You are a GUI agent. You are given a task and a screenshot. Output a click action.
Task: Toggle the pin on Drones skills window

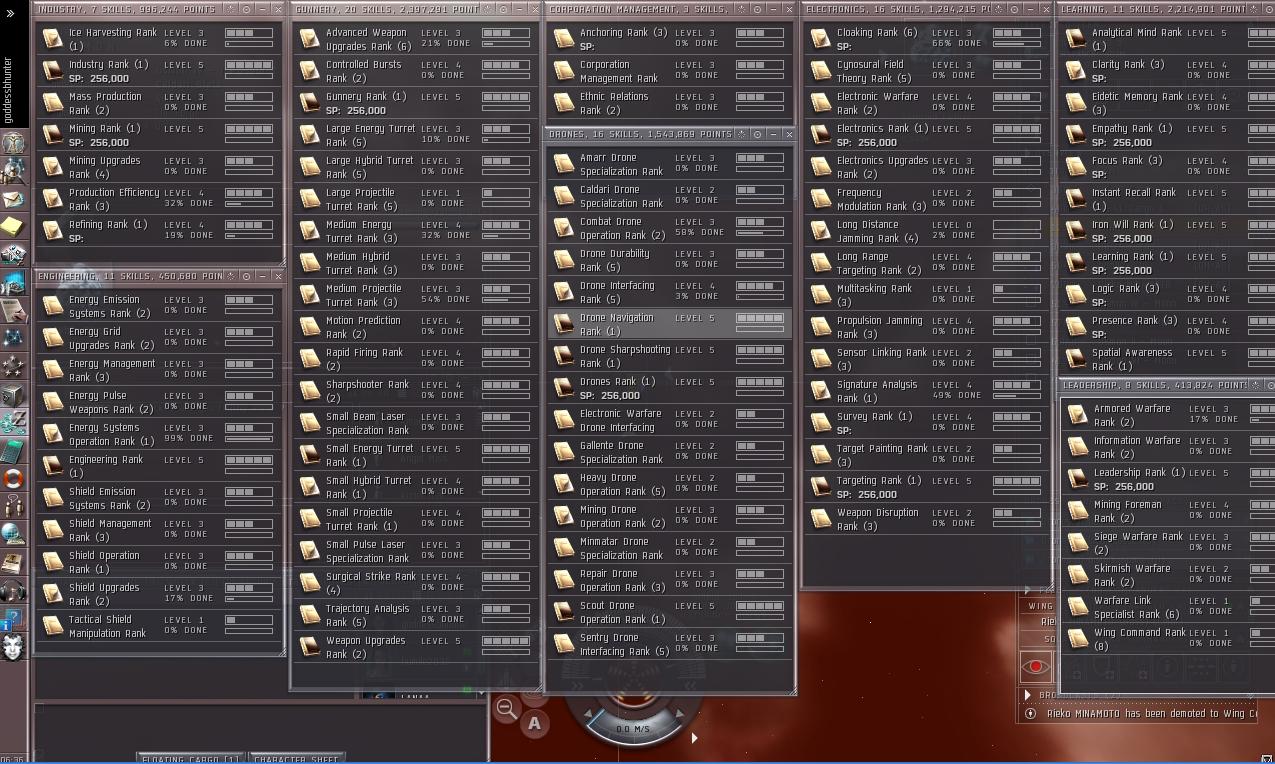741,134
